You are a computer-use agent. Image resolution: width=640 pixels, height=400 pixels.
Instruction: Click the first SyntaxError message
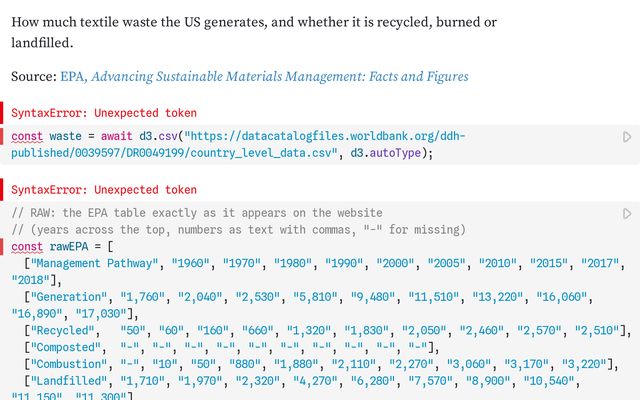pyautogui.click(x=104, y=113)
